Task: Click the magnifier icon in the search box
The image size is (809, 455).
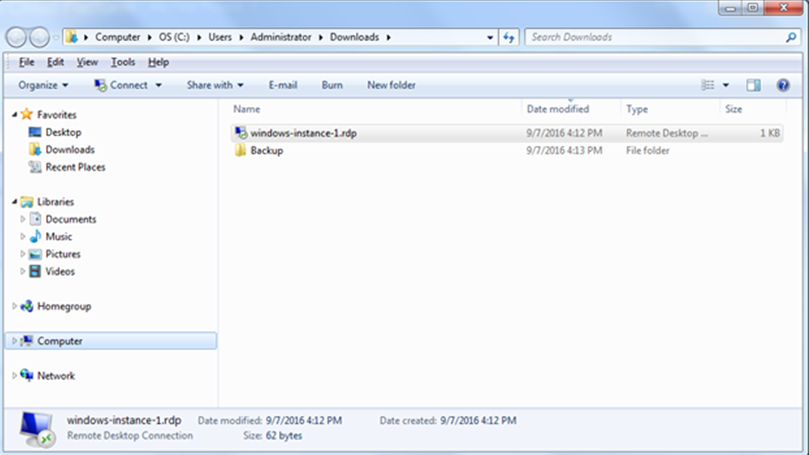Action: click(791, 37)
